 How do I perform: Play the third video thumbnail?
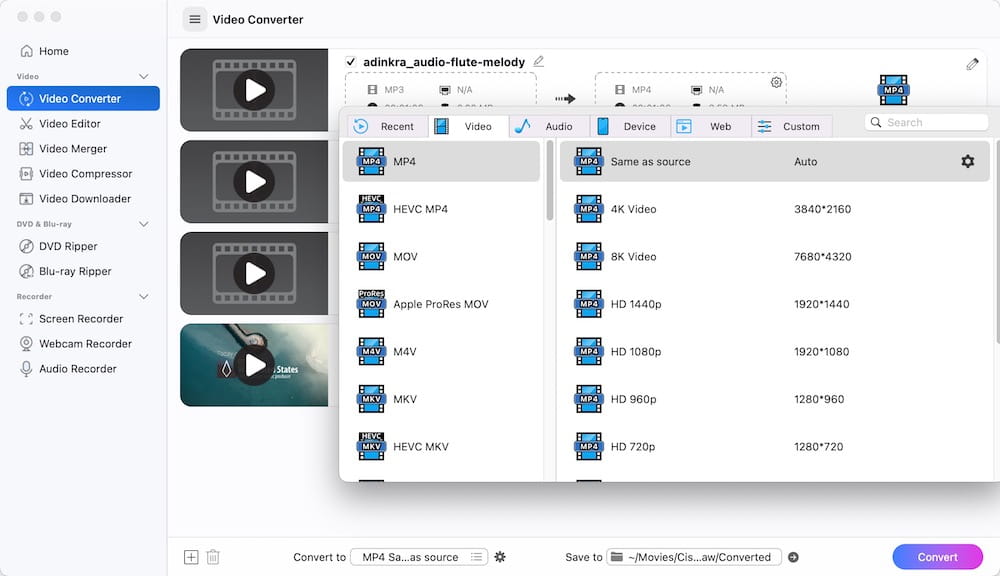pos(254,274)
